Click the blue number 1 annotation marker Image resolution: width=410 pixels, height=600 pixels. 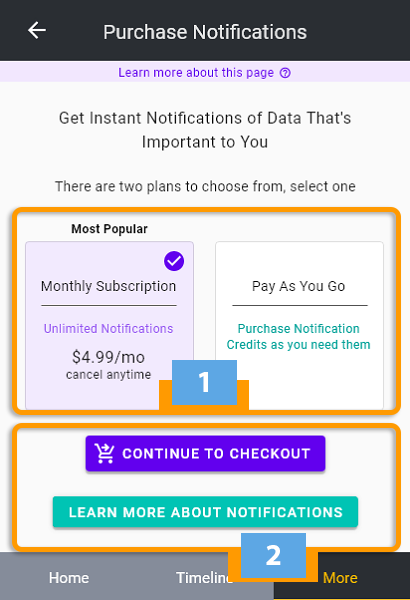(x=204, y=382)
